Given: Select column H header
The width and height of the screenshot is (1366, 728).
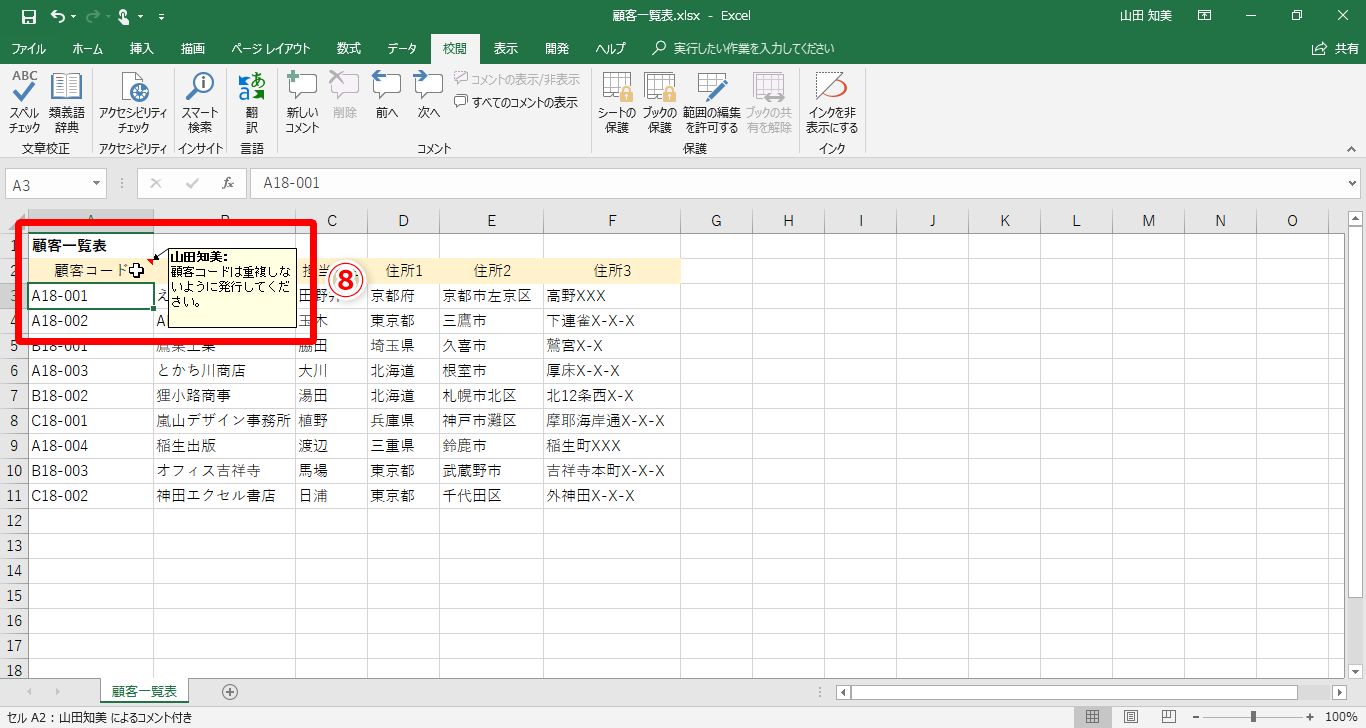Looking at the screenshot, I should tap(788, 221).
